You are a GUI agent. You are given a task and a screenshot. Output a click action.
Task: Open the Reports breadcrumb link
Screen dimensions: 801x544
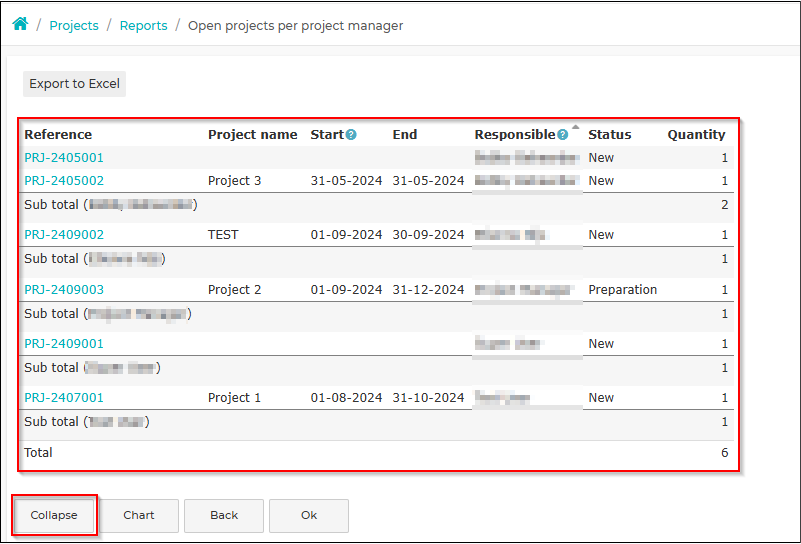point(144,26)
